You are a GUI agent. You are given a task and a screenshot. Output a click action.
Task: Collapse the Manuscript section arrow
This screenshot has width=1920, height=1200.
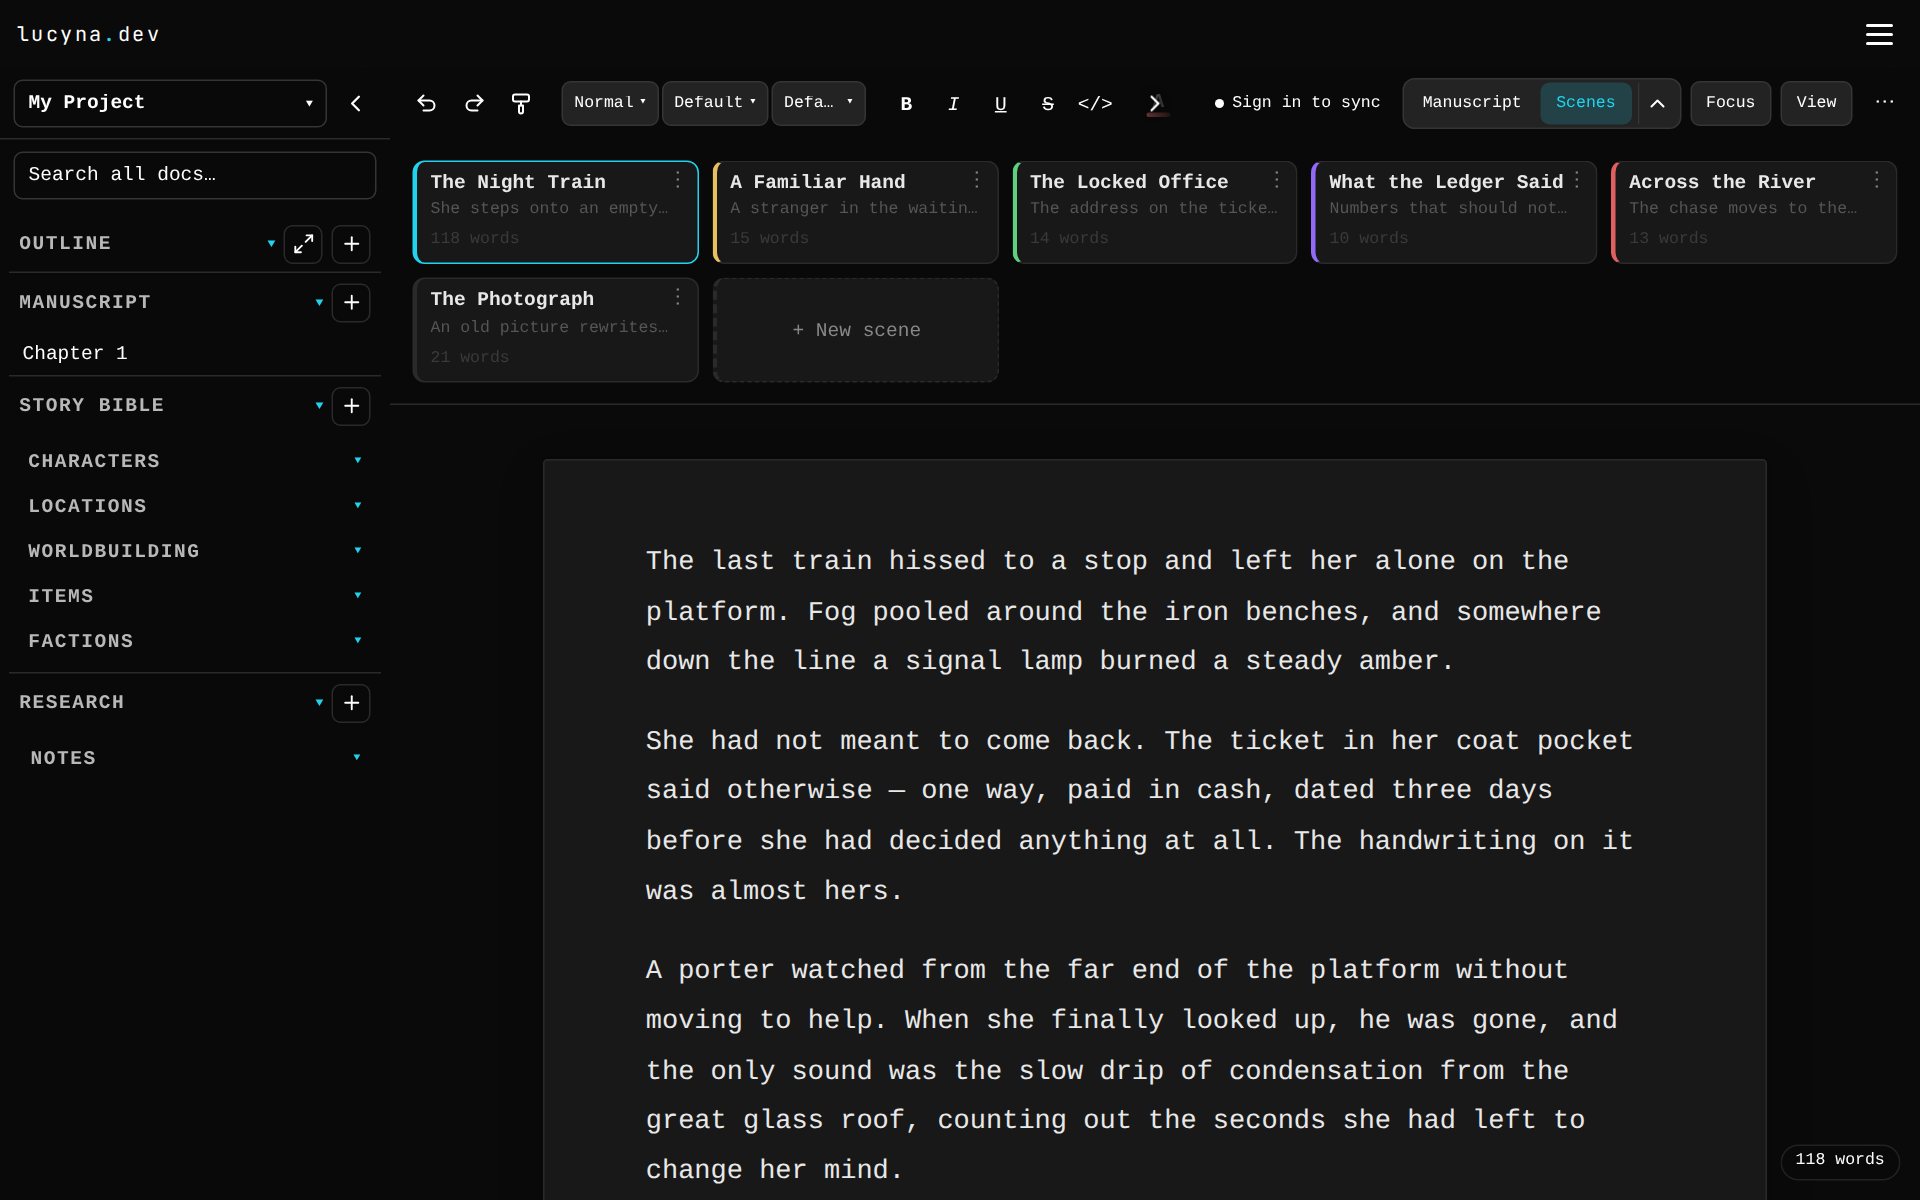click(x=319, y=303)
